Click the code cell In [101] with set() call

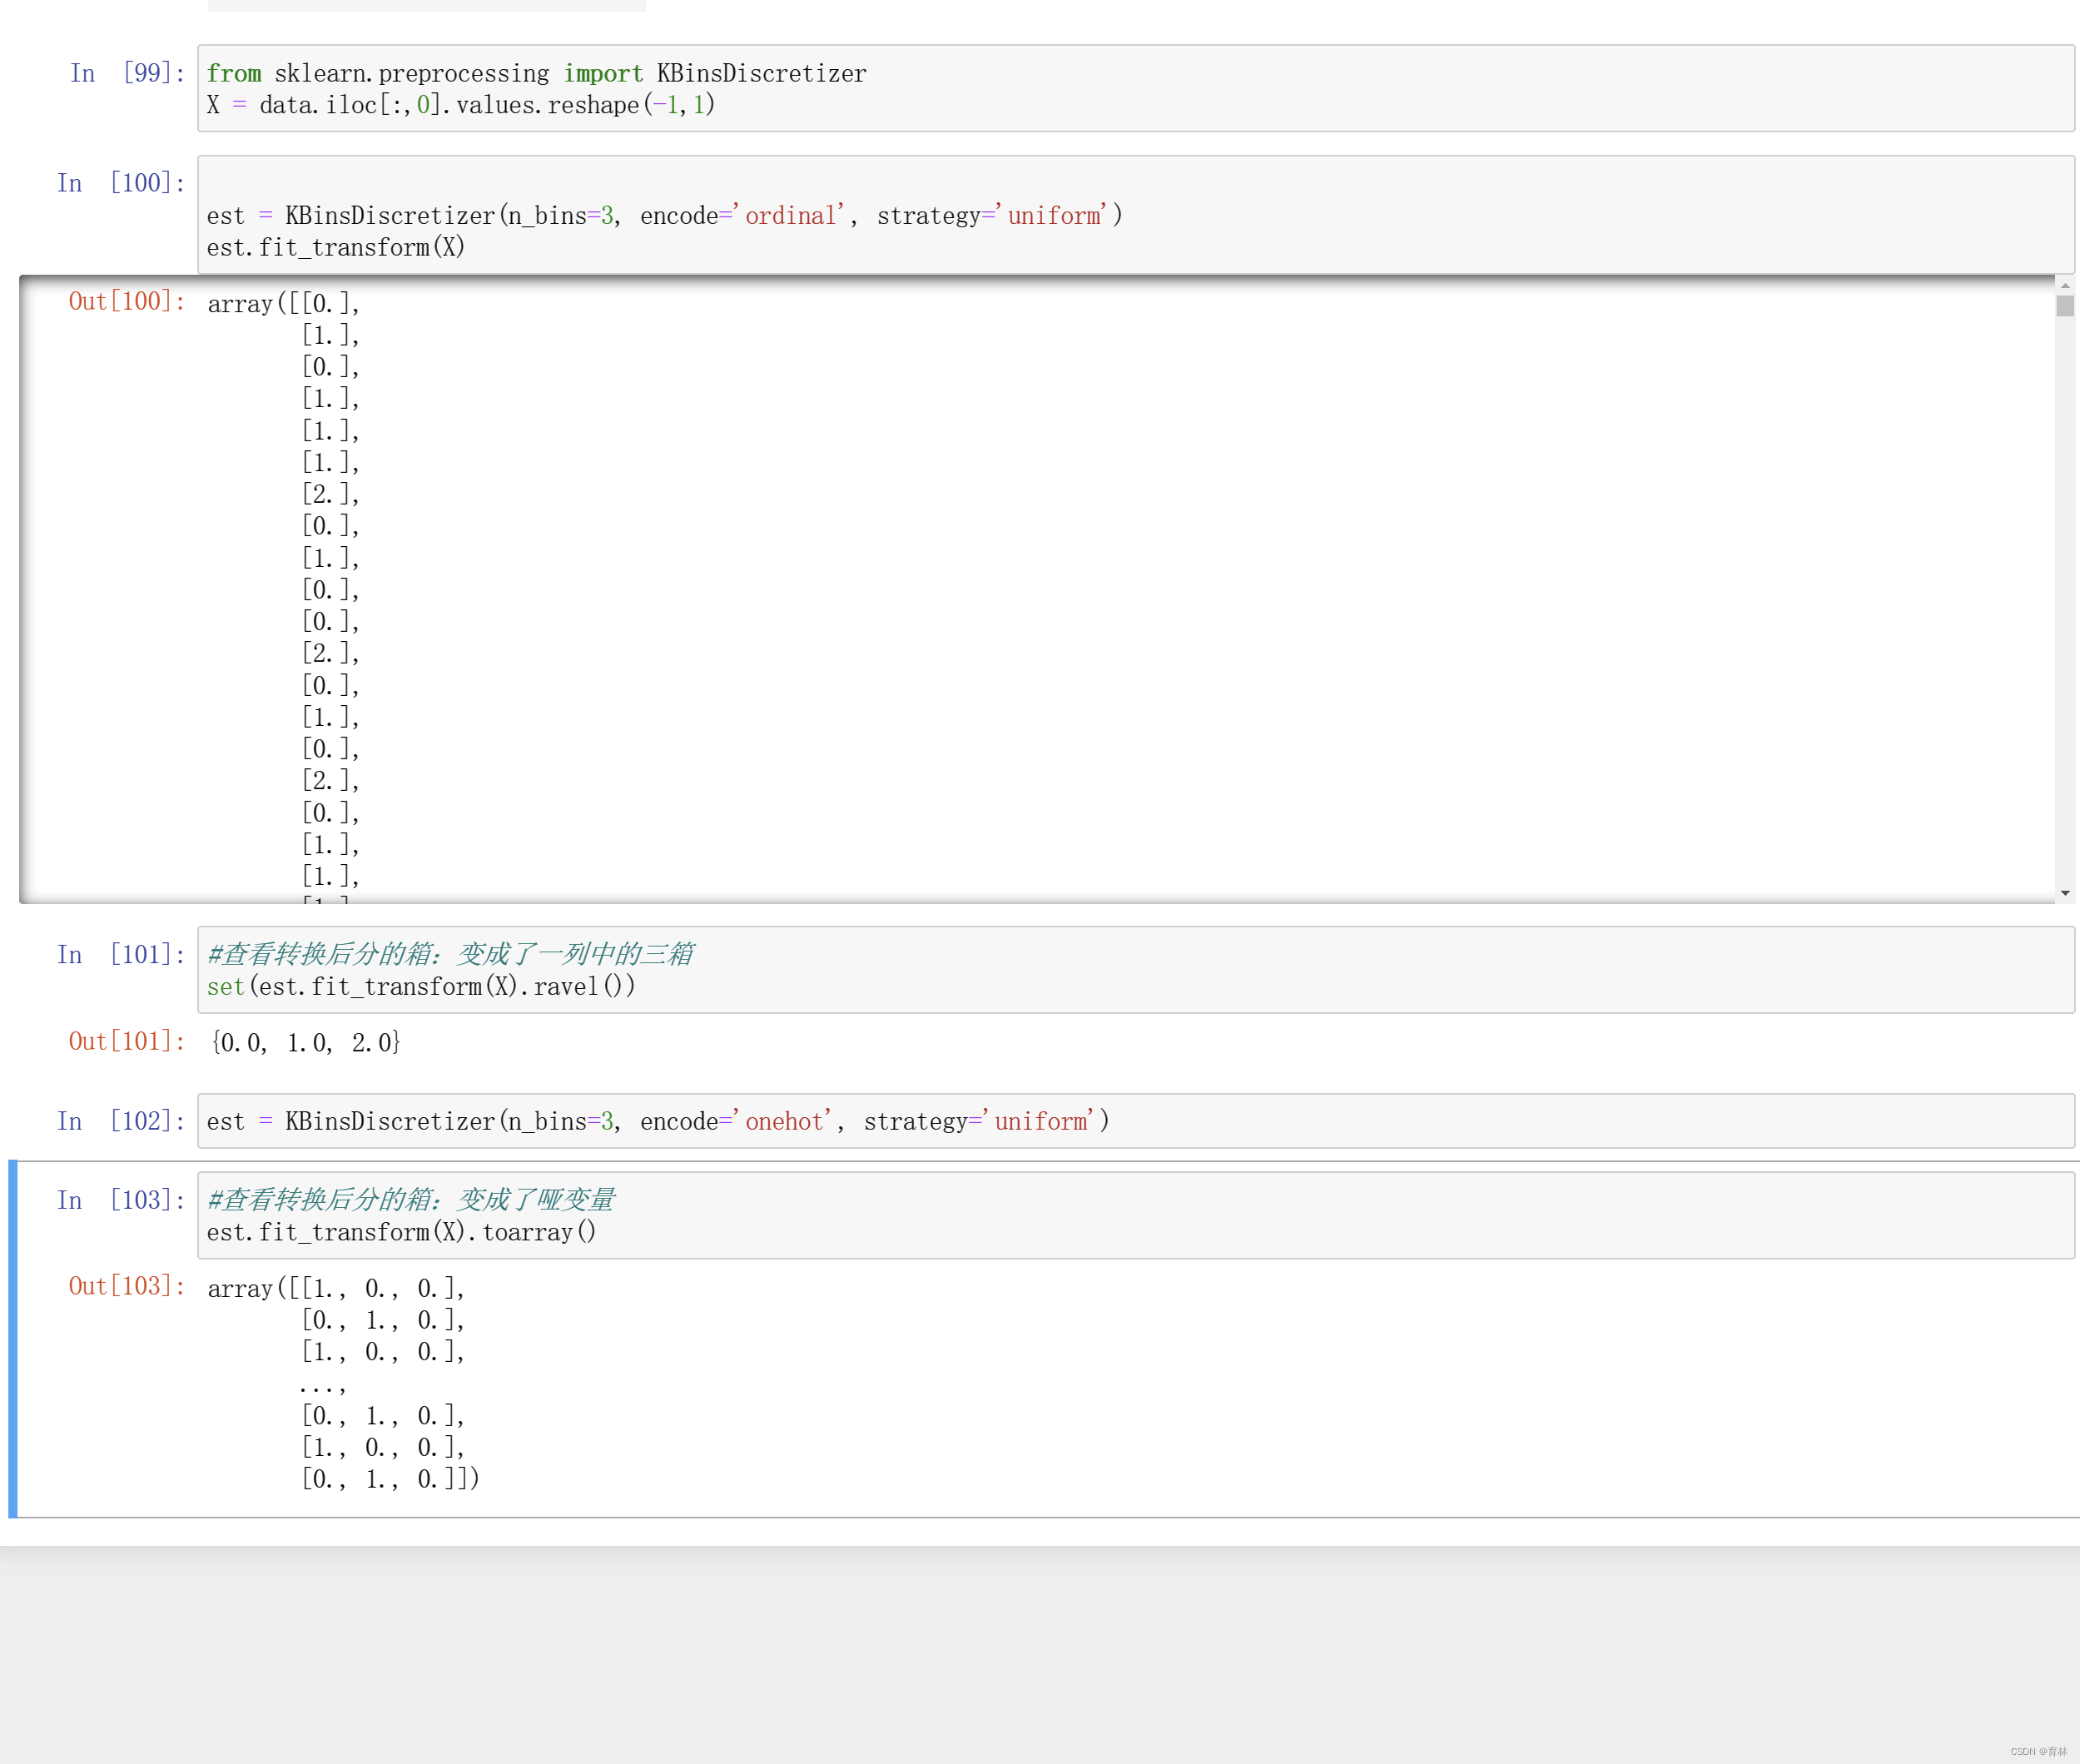[1135, 970]
